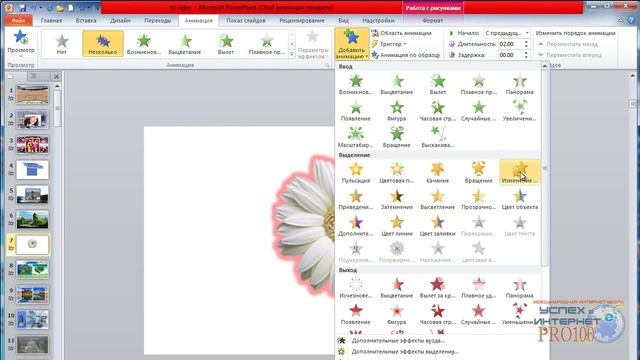
Task: Select entrance effect Масштабирование
Action: tap(356, 138)
